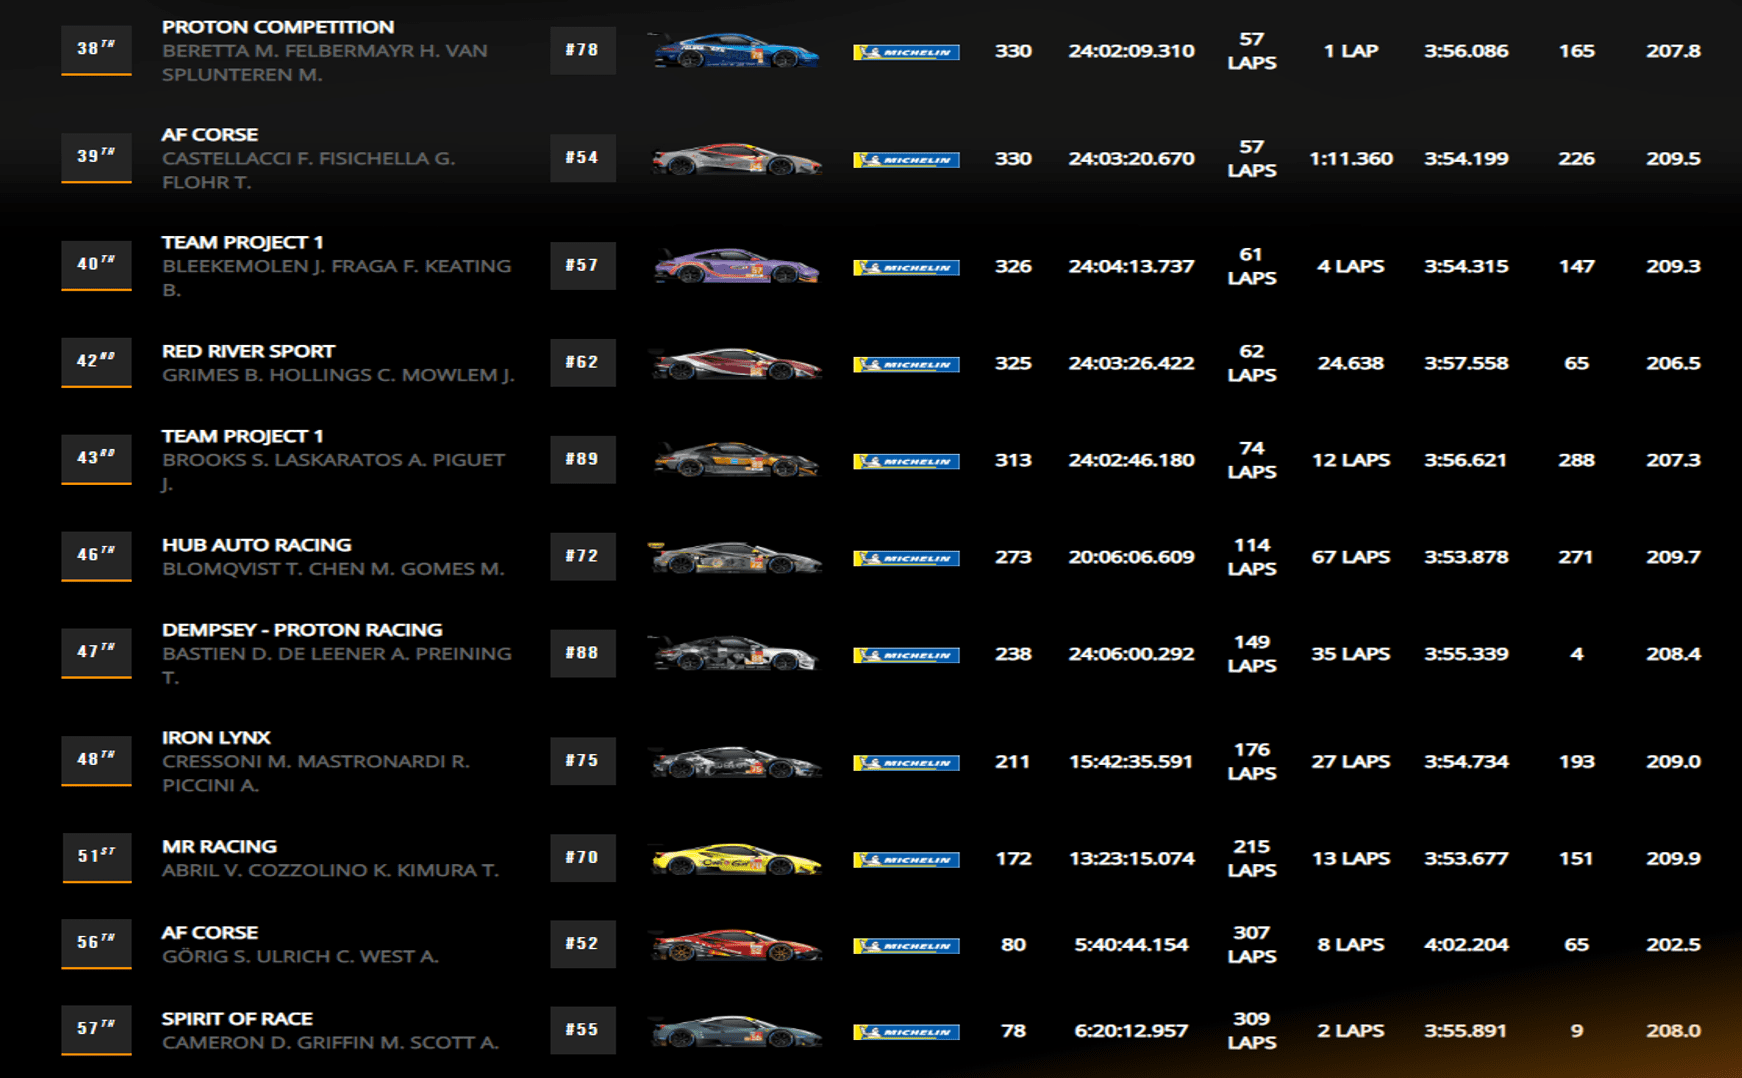This screenshot has height=1078, width=1742.
Task: Click the #89 Team Project 1 car image
Action: [736, 460]
